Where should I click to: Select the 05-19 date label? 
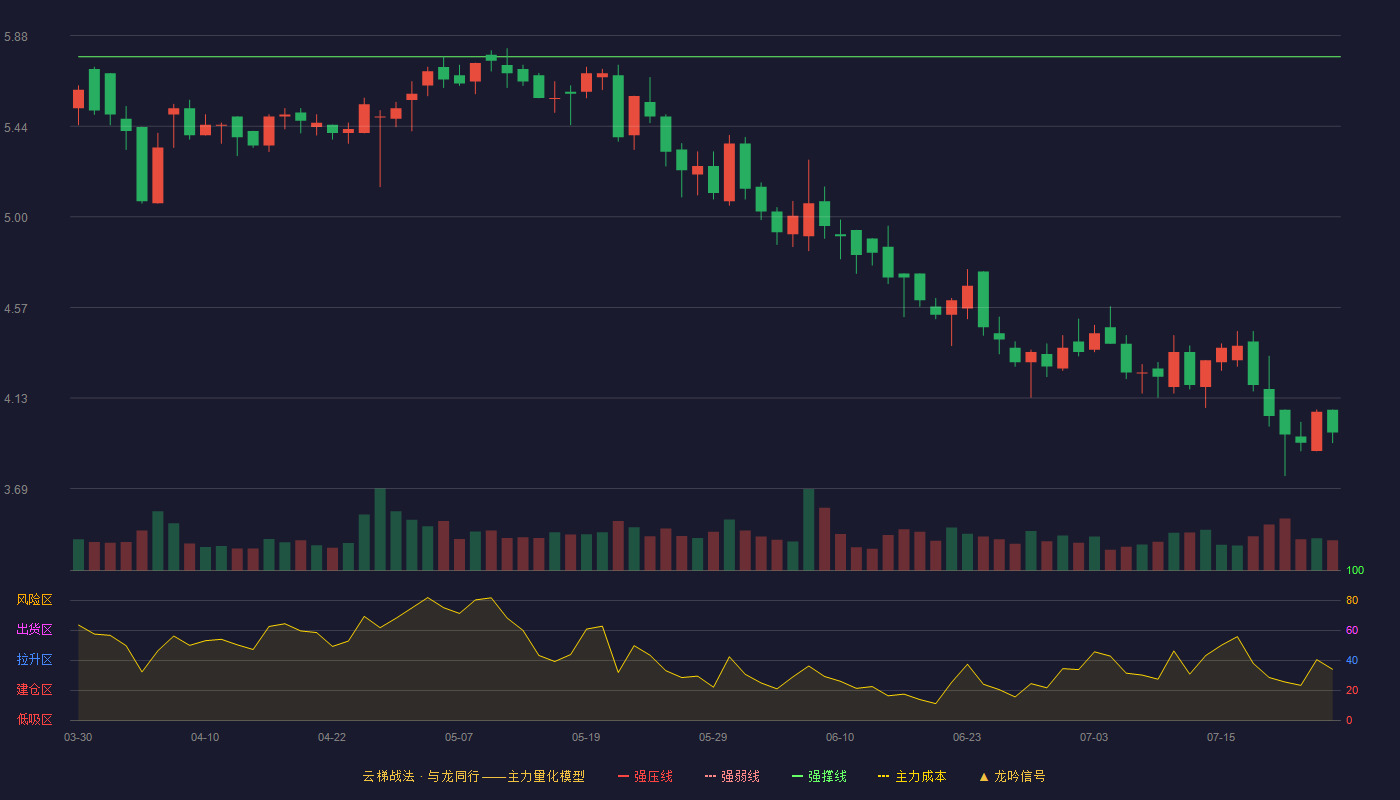coord(586,737)
